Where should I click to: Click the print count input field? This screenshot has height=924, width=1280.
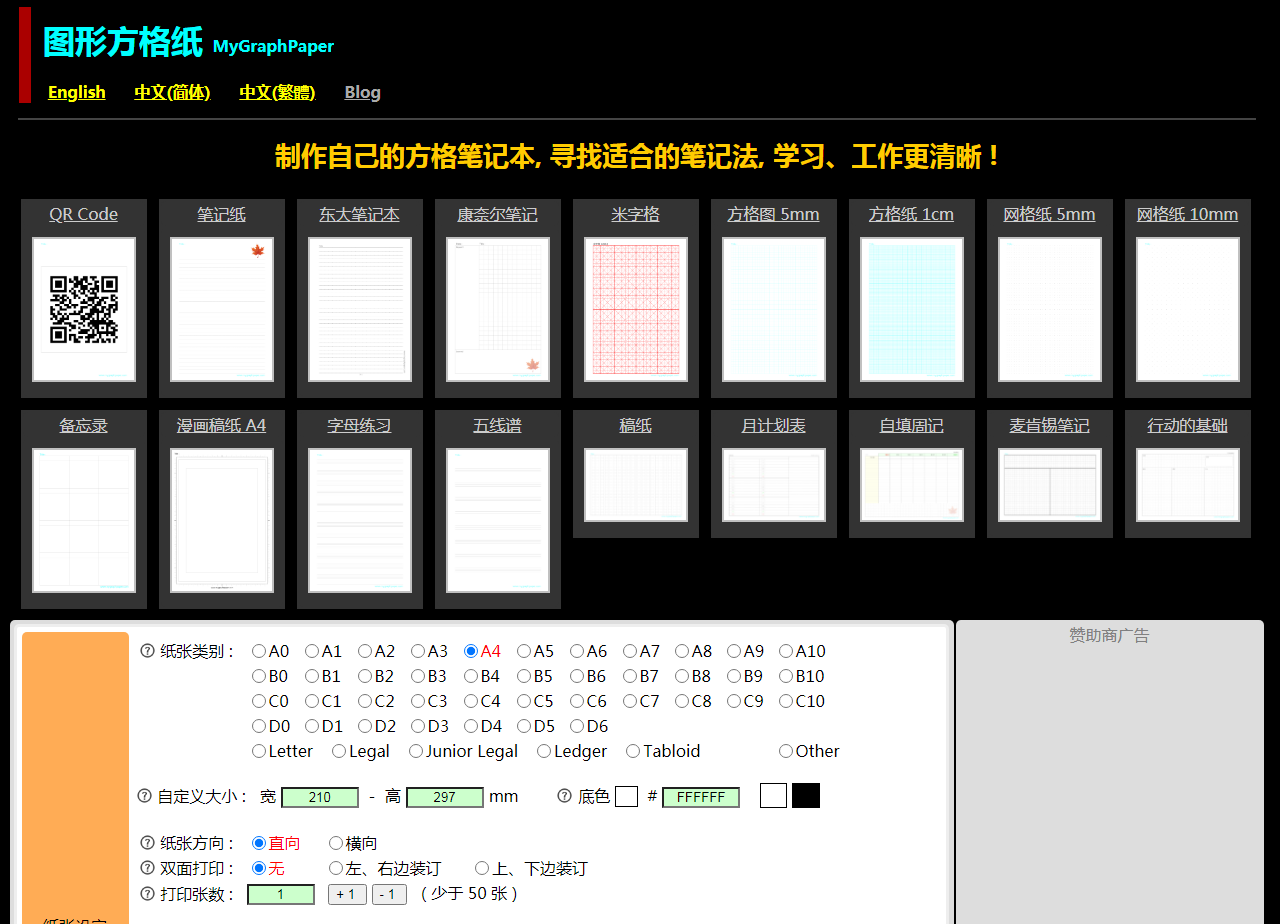coord(281,894)
